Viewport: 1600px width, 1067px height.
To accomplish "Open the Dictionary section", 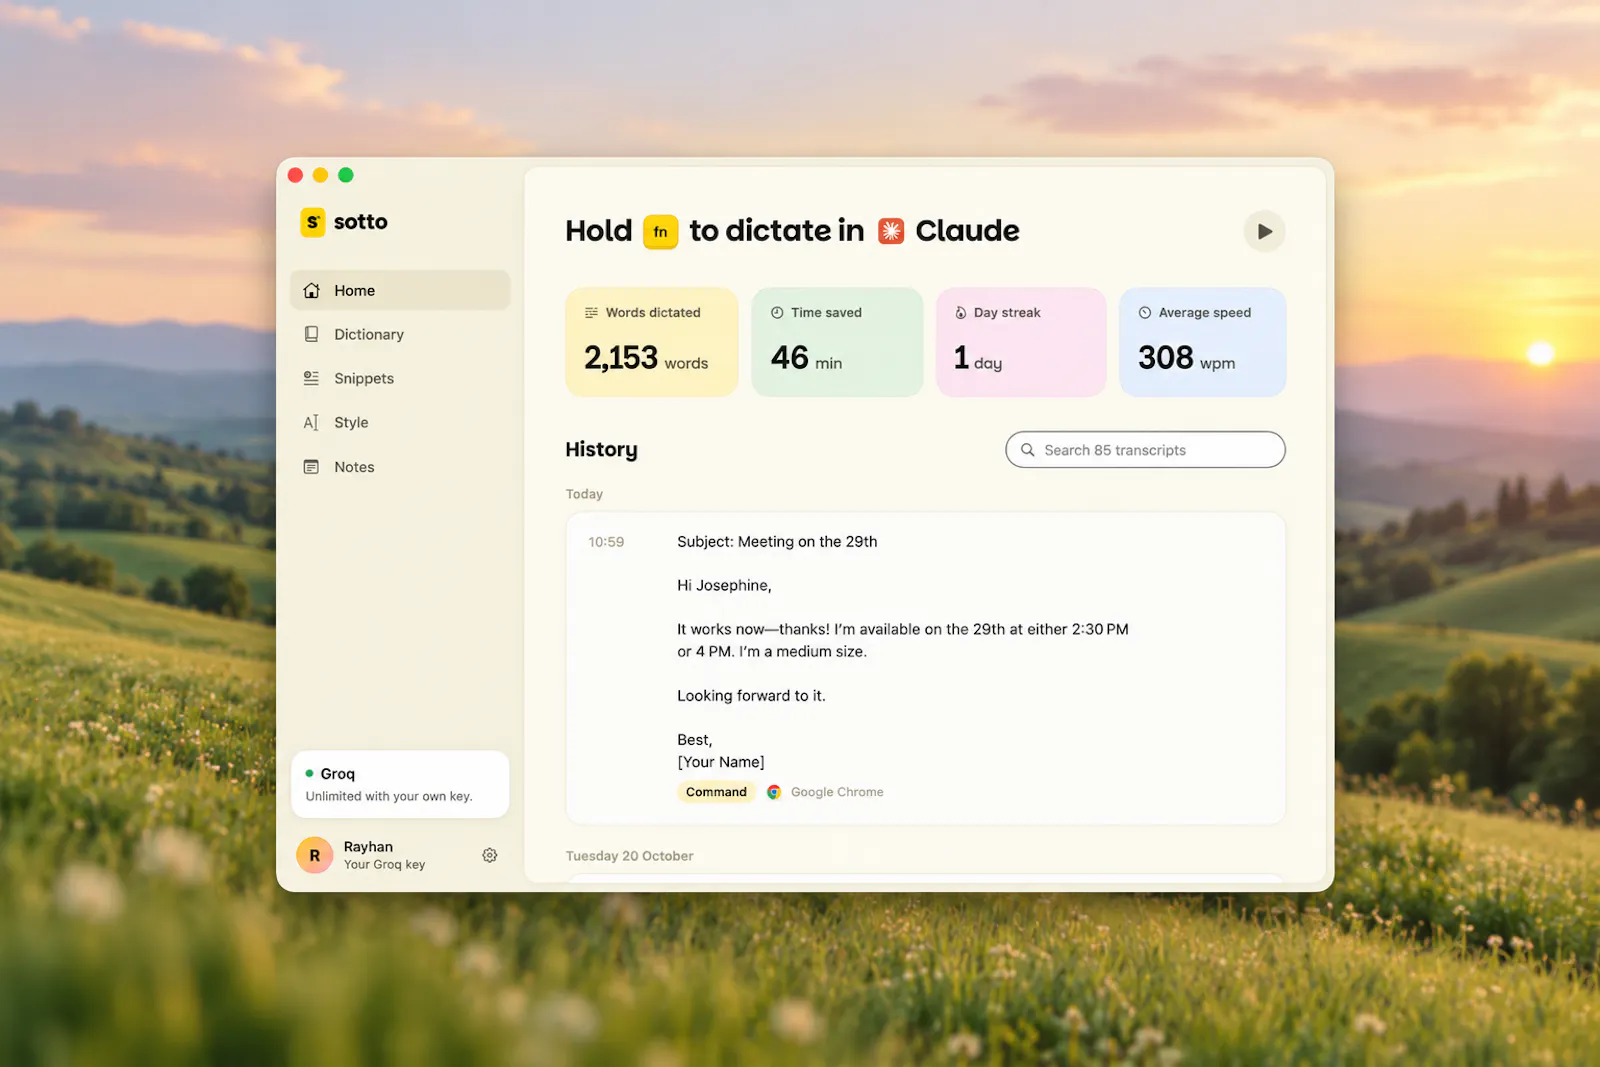I will click(400, 334).
